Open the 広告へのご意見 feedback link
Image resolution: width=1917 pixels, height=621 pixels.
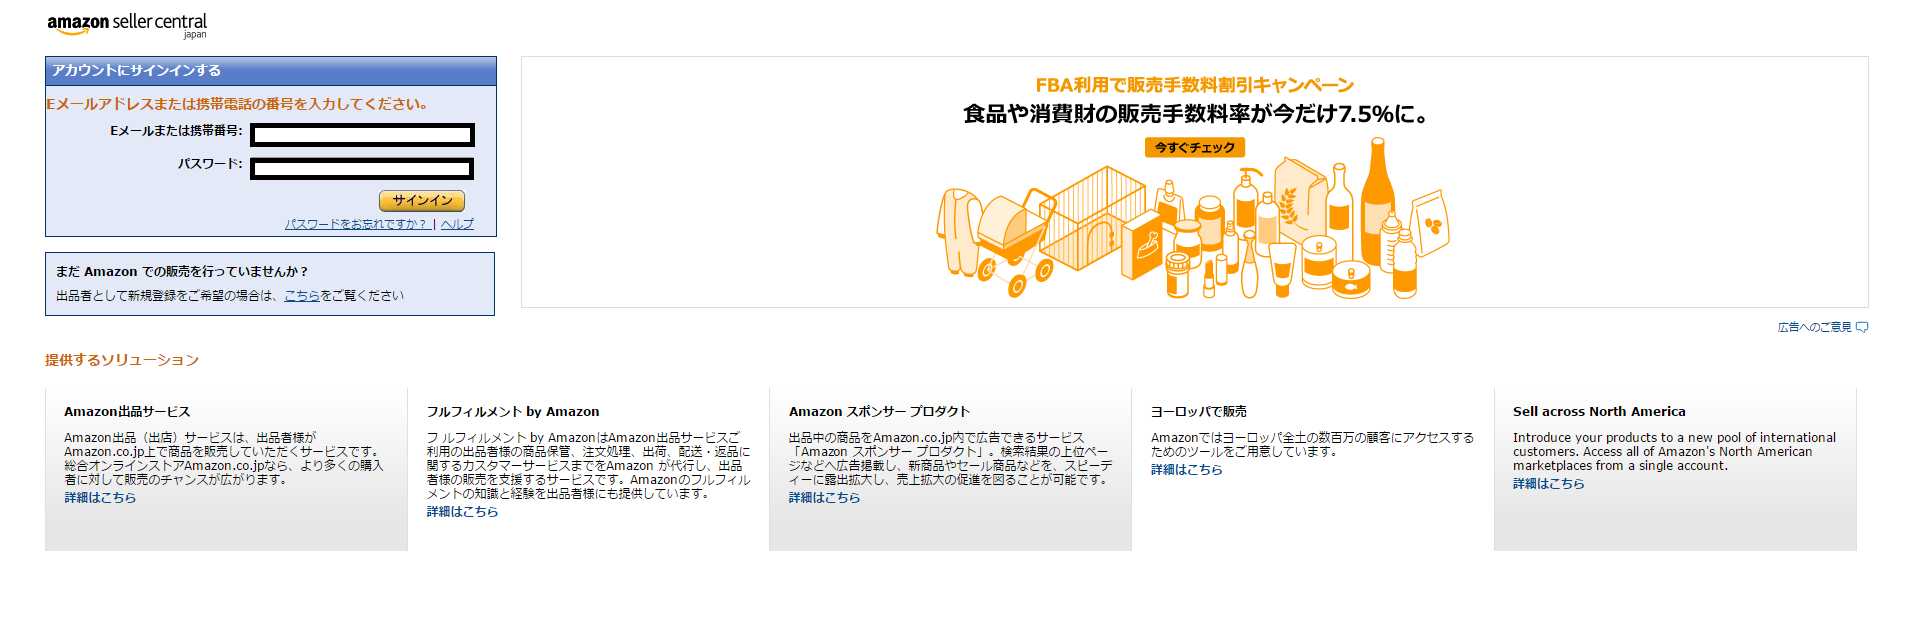click(1814, 327)
